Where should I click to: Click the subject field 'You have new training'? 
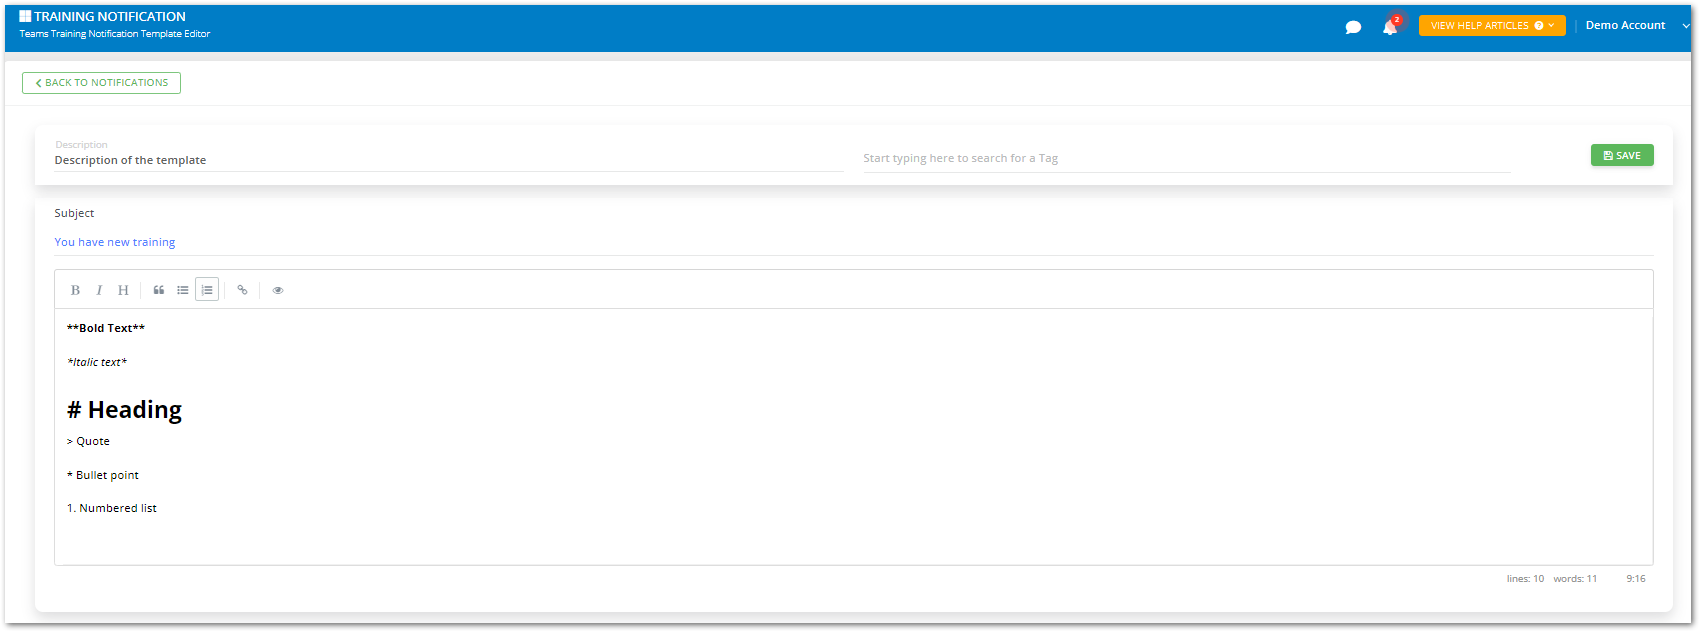coord(853,242)
